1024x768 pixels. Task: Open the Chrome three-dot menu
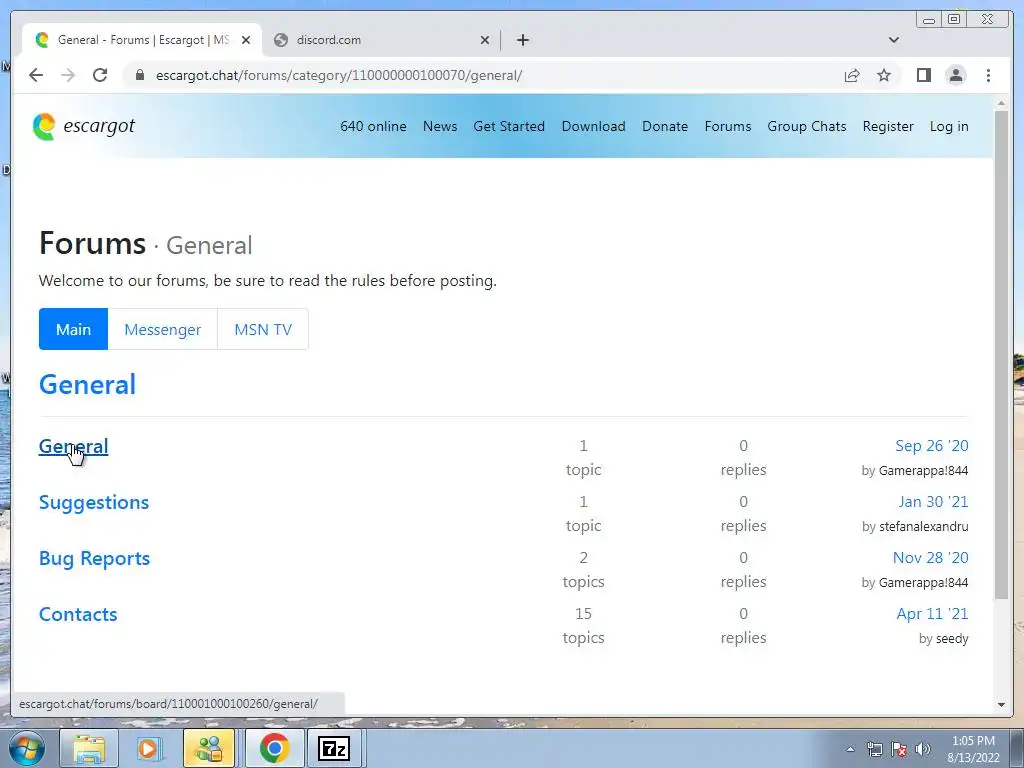[x=988, y=75]
